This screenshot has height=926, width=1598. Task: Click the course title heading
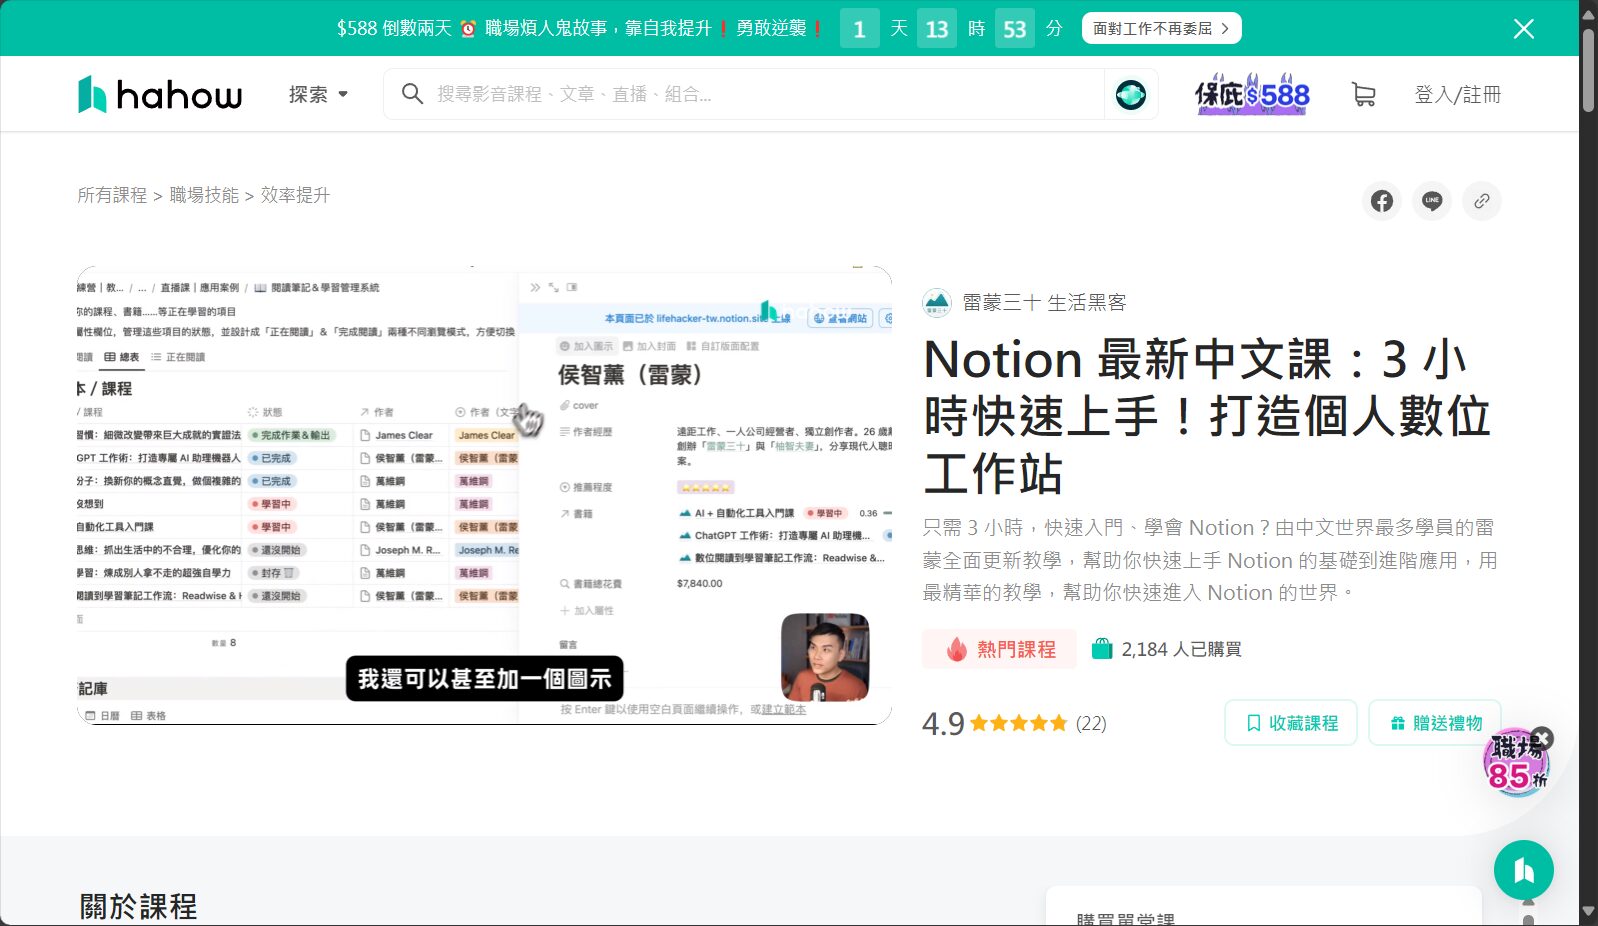point(1207,416)
